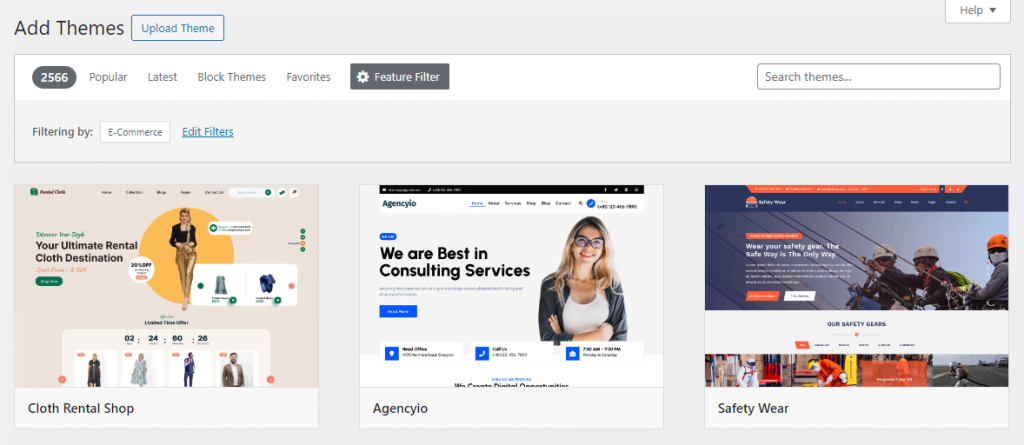This screenshot has width=1024, height=445.
Task: Open the Block Themes tab
Action: click(x=232, y=77)
